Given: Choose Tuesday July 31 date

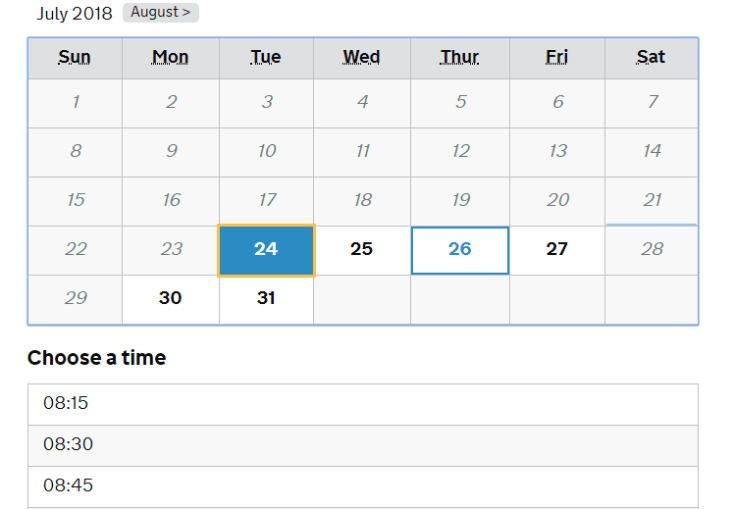Looking at the screenshot, I should [266, 298].
